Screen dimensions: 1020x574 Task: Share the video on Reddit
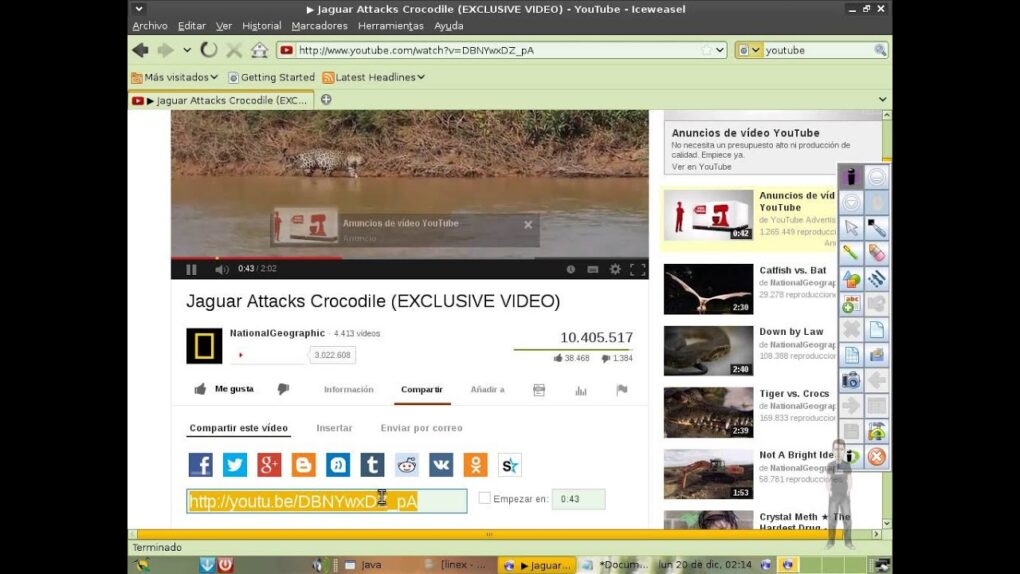407,465
